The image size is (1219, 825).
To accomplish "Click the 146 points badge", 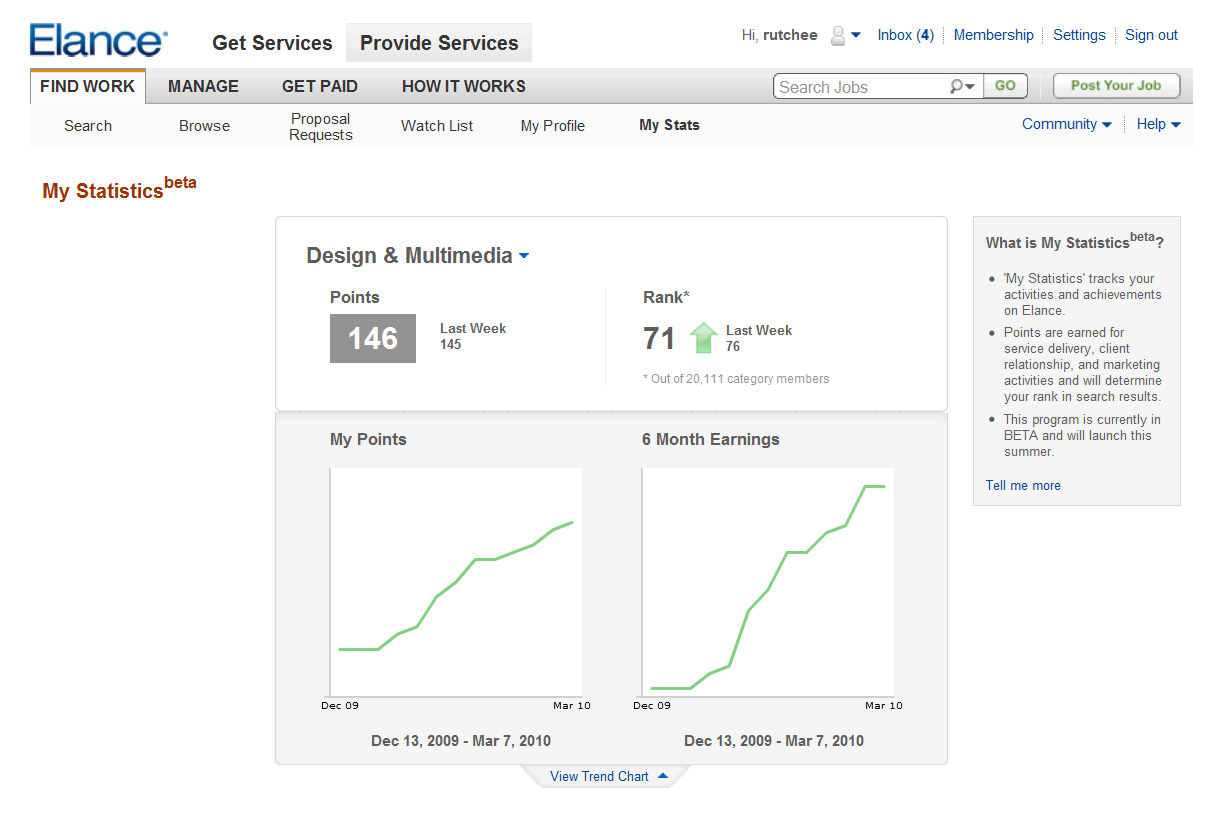I will point(372,338).
